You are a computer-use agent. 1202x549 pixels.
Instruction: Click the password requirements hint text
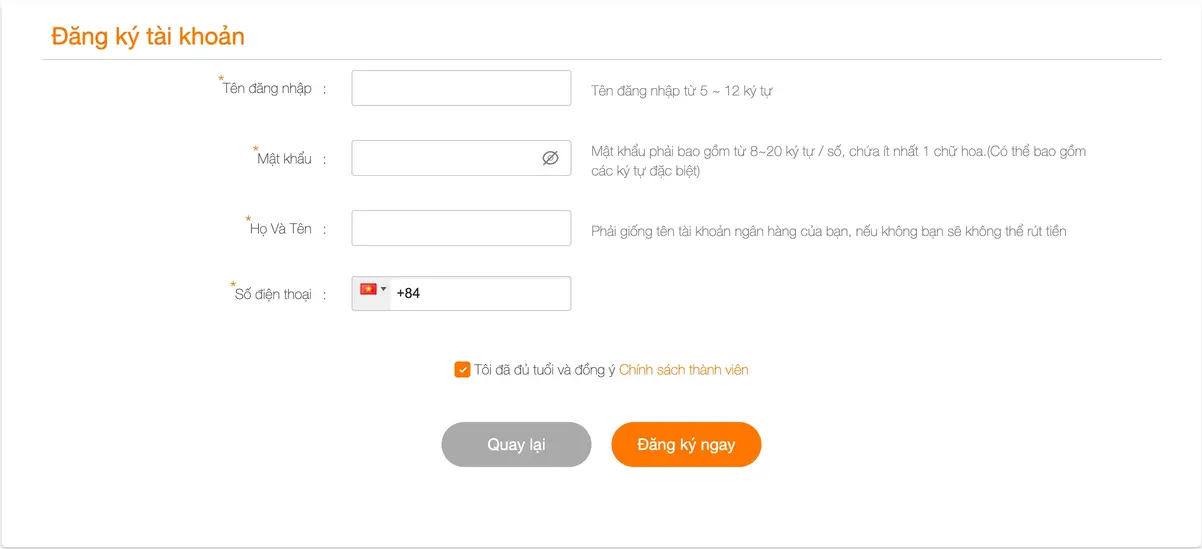click(838, 161)
